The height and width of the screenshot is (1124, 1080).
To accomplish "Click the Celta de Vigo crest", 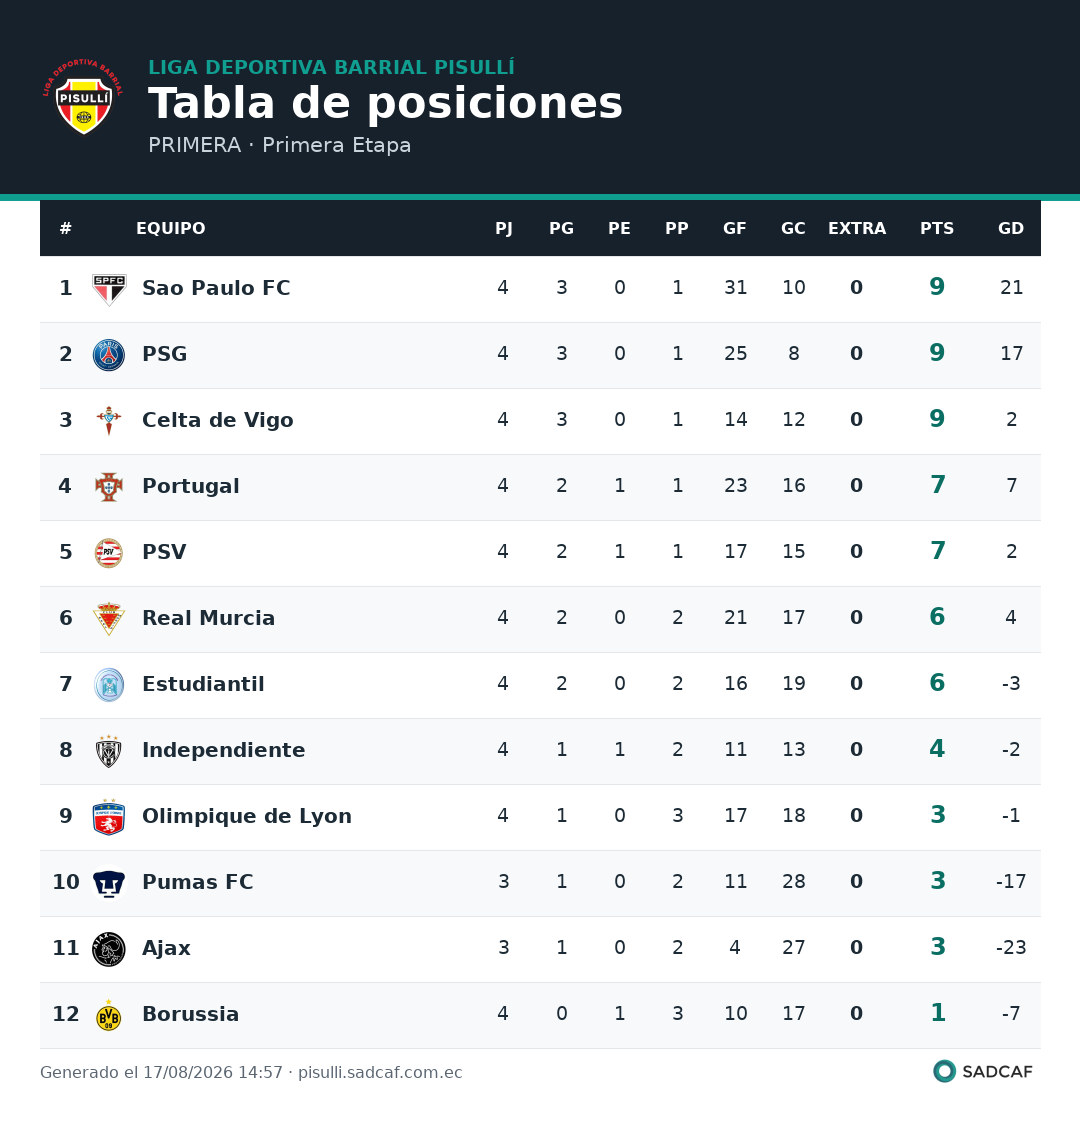I will [x=109, y=421].
